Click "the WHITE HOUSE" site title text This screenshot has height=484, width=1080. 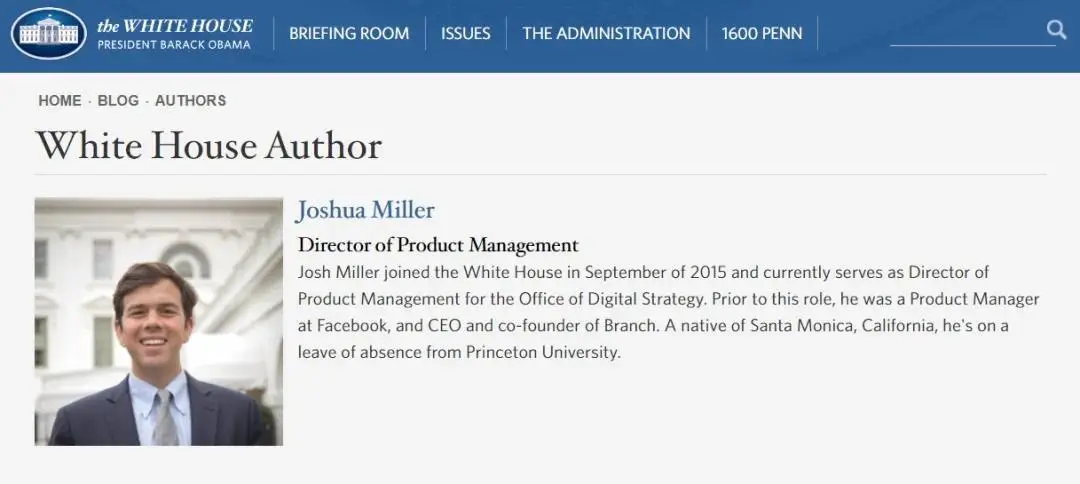tap(175, 26)
